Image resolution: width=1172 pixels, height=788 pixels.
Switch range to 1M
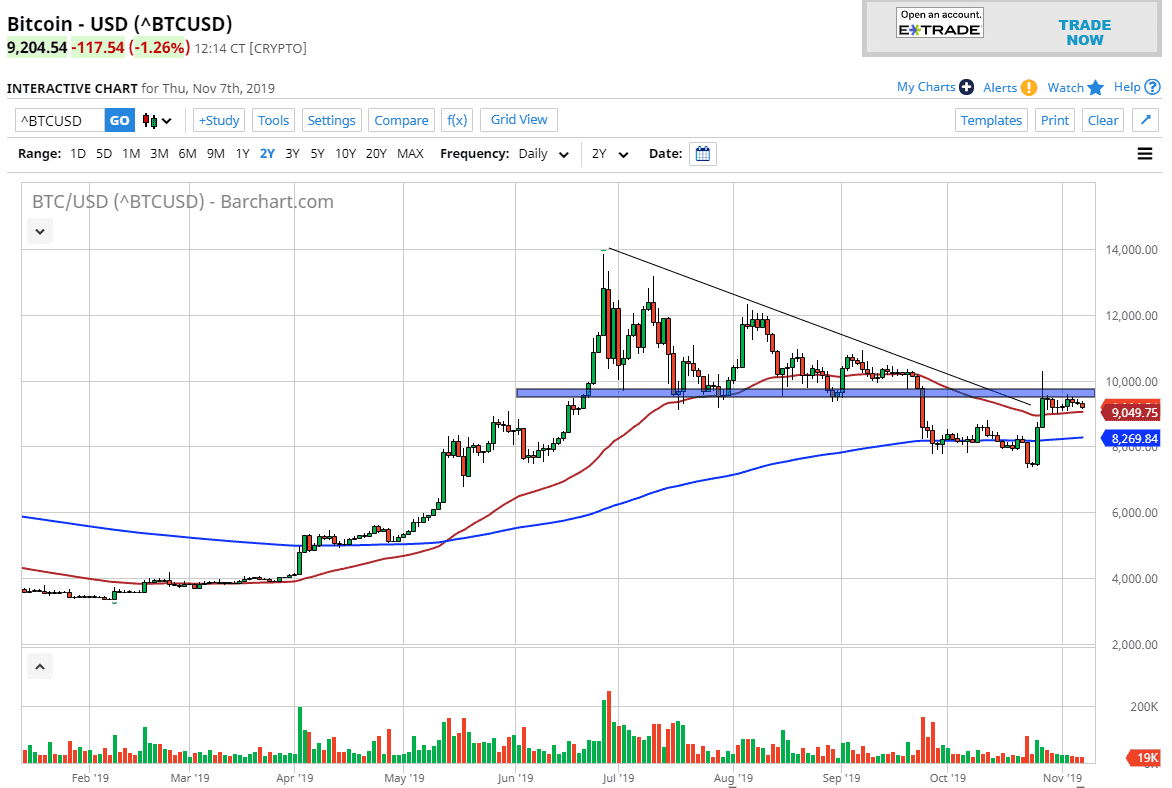(x=133, y=153)
